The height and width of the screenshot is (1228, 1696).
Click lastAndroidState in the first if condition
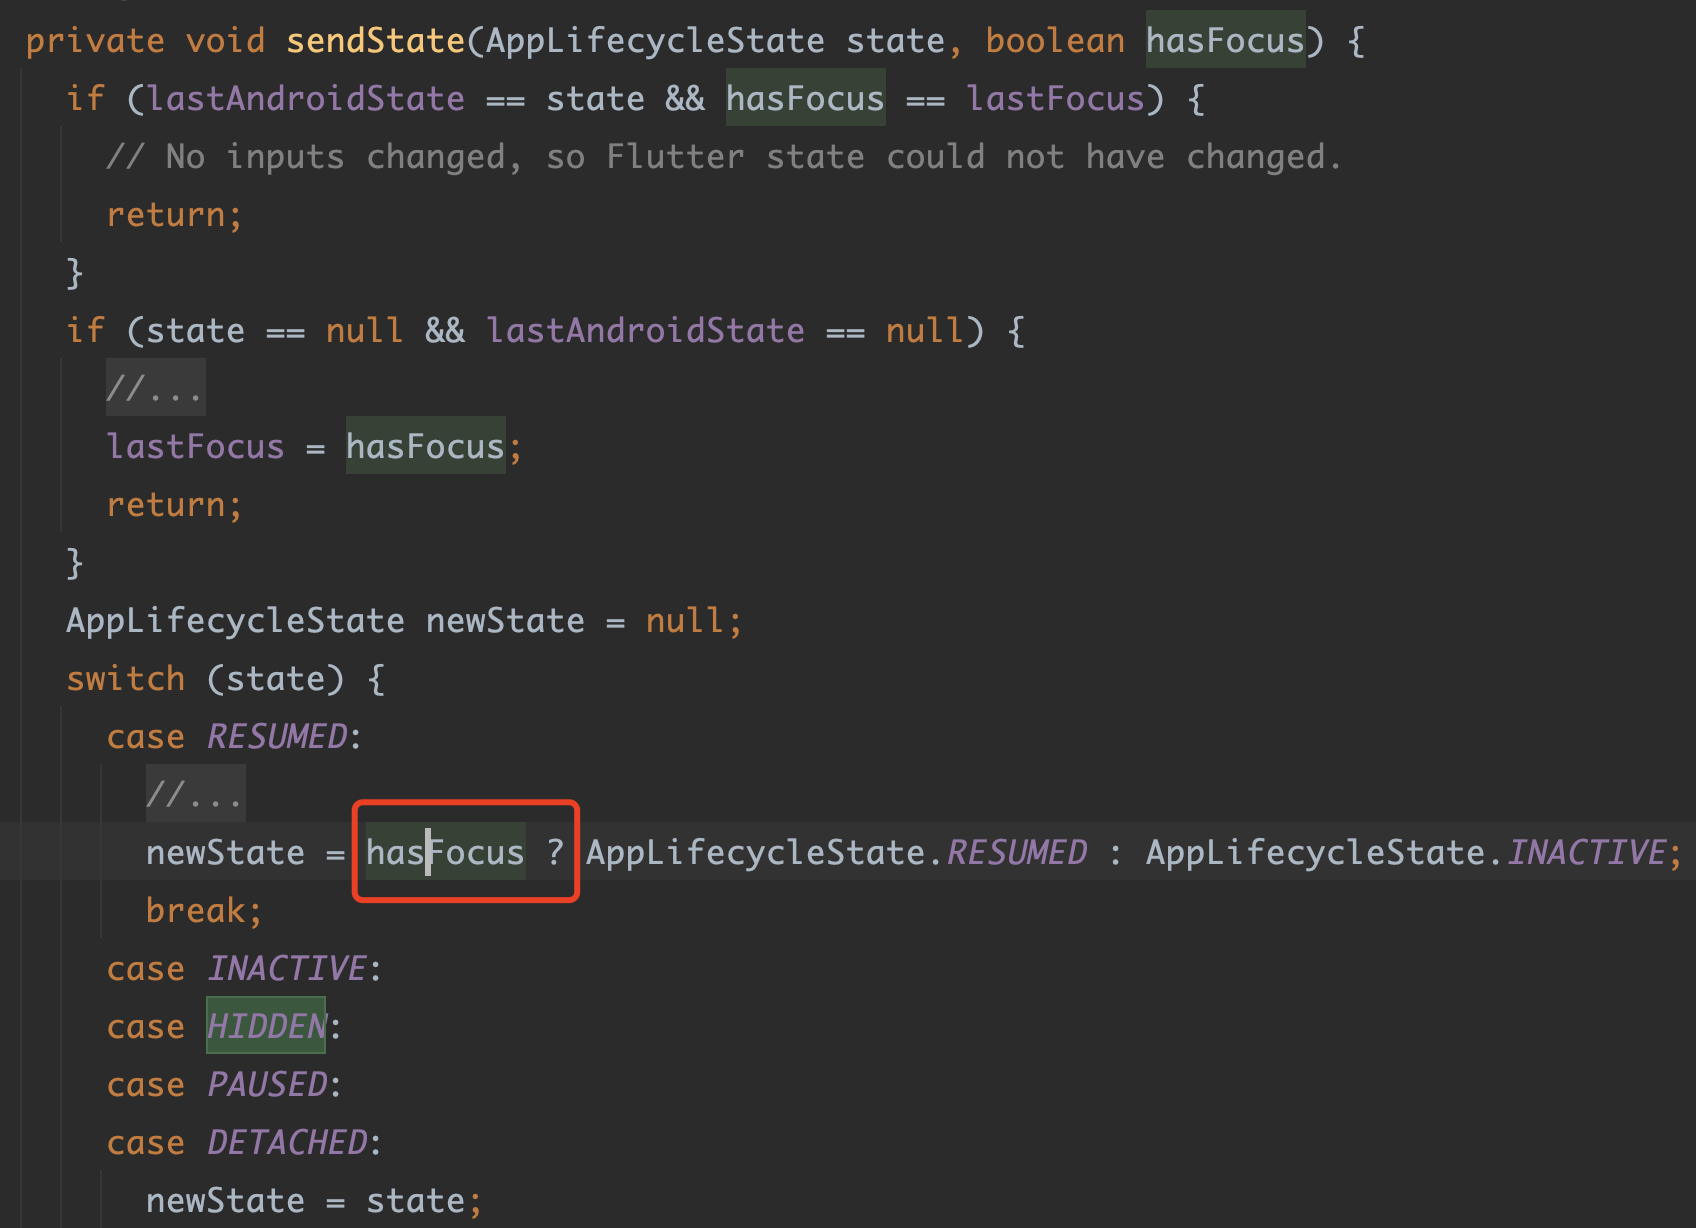[306, 99]
